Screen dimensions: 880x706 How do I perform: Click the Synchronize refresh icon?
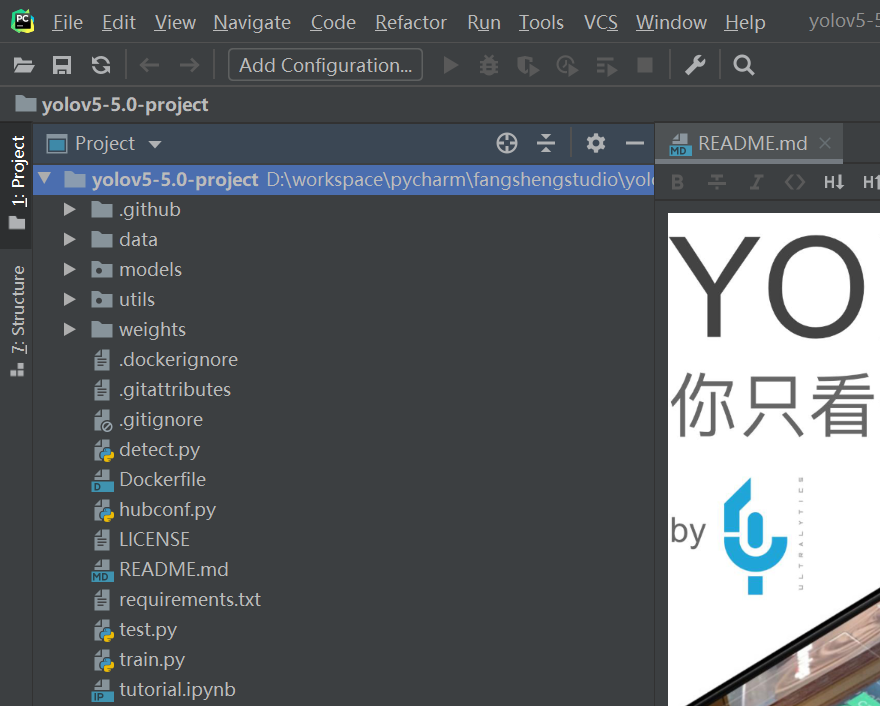point(101,65)
